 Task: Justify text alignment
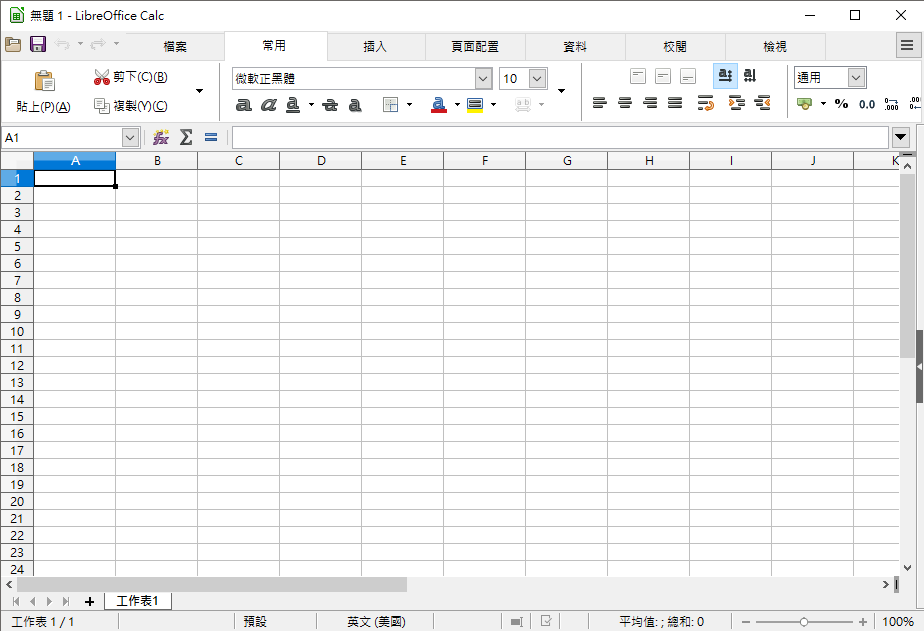675,104
